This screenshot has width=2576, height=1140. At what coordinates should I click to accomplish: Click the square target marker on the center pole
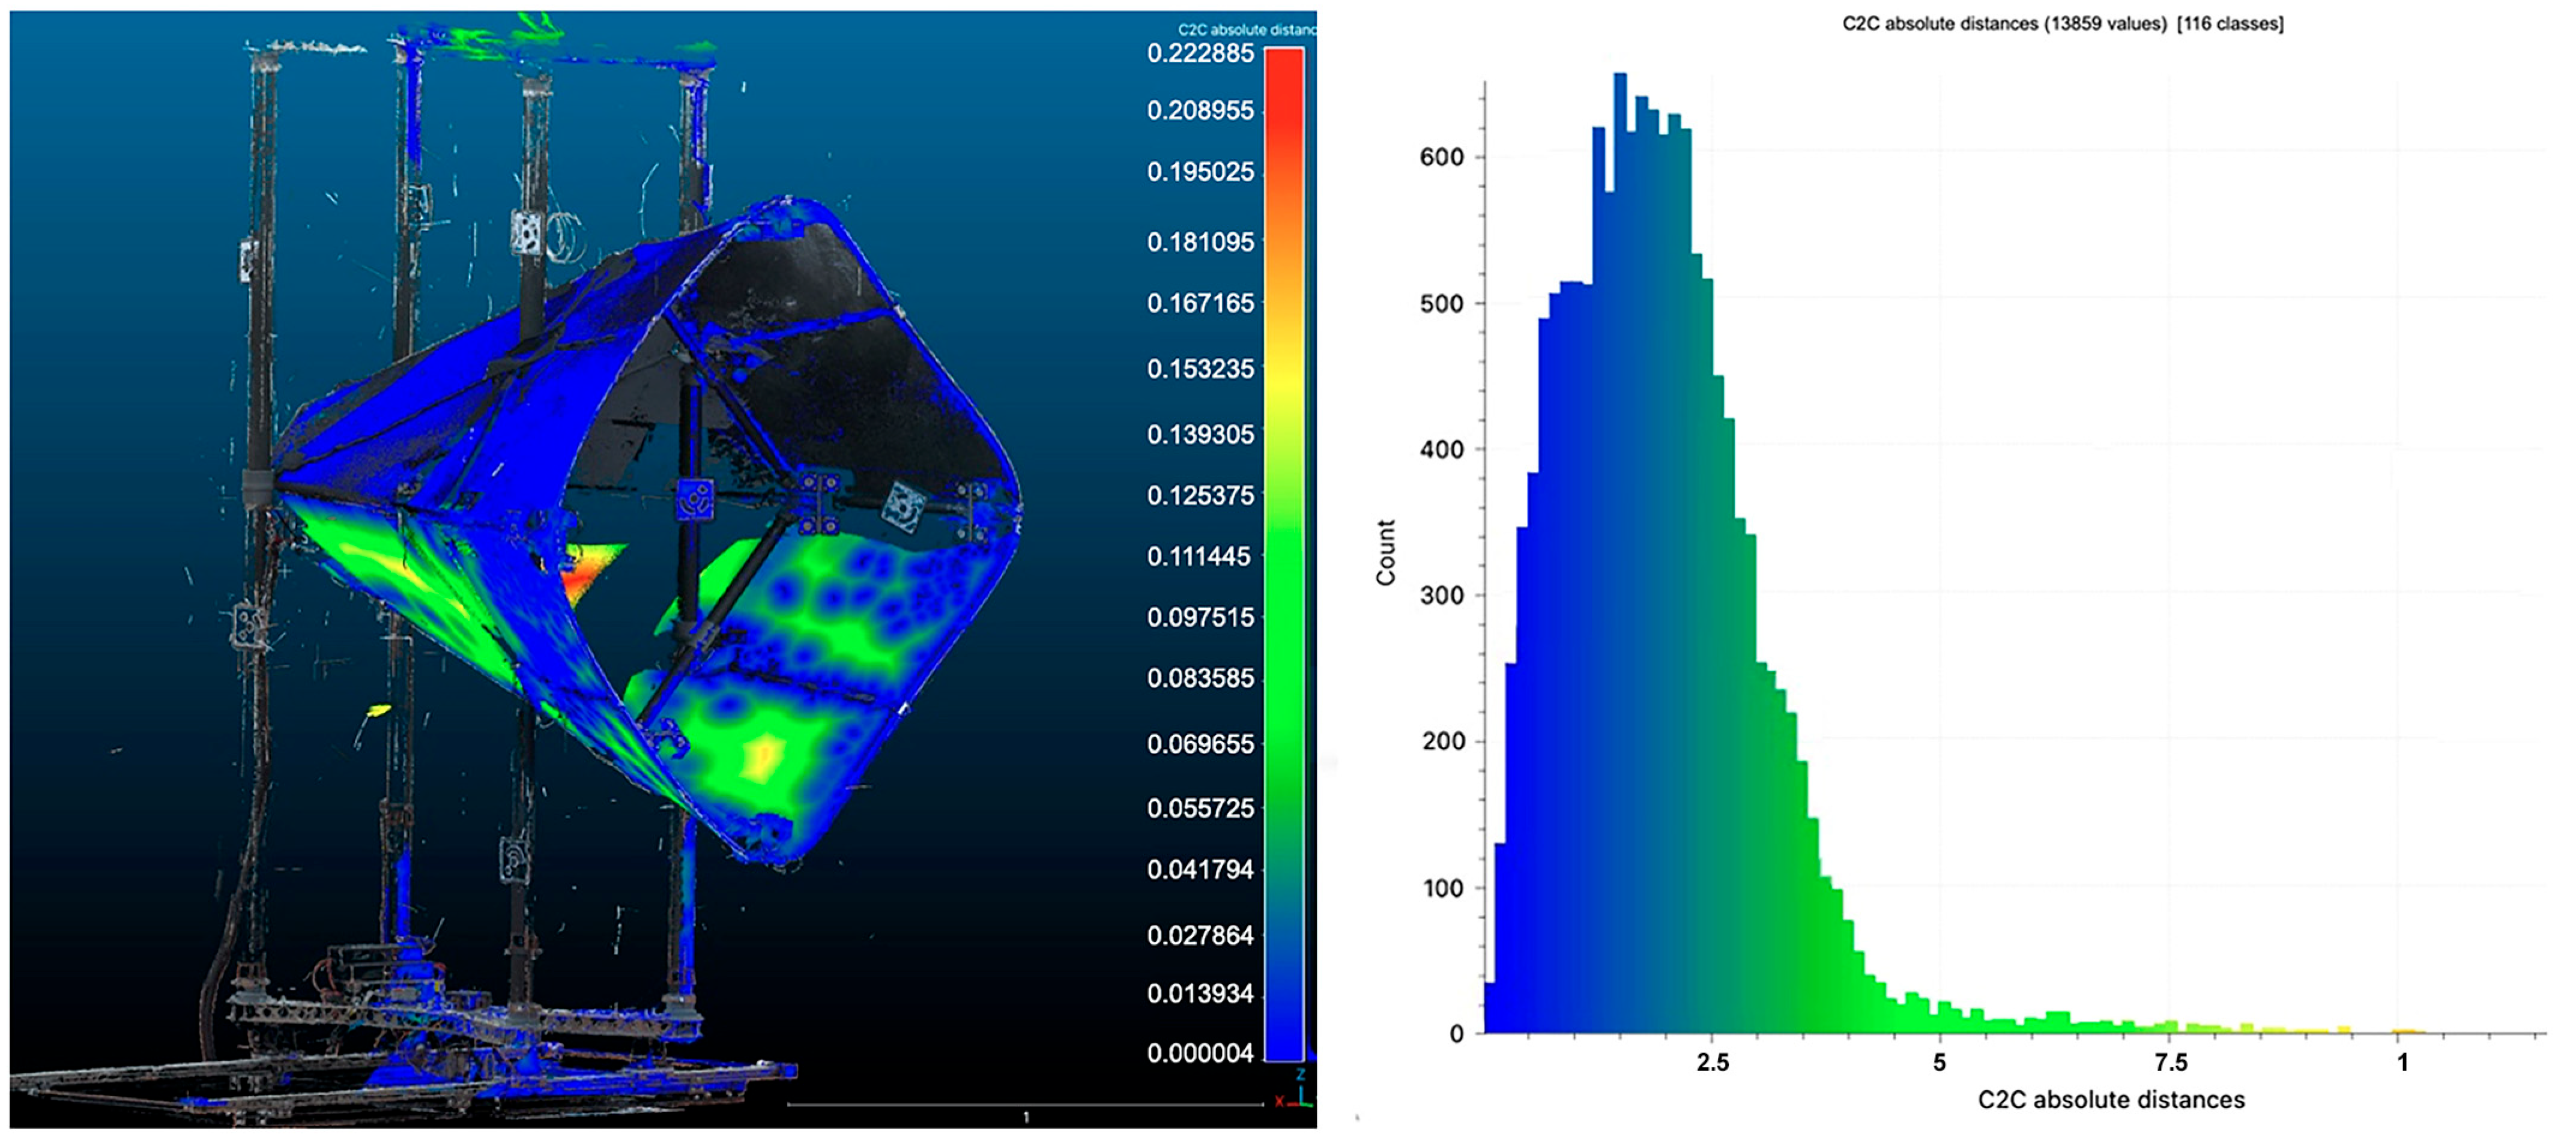tap(694, 499)
